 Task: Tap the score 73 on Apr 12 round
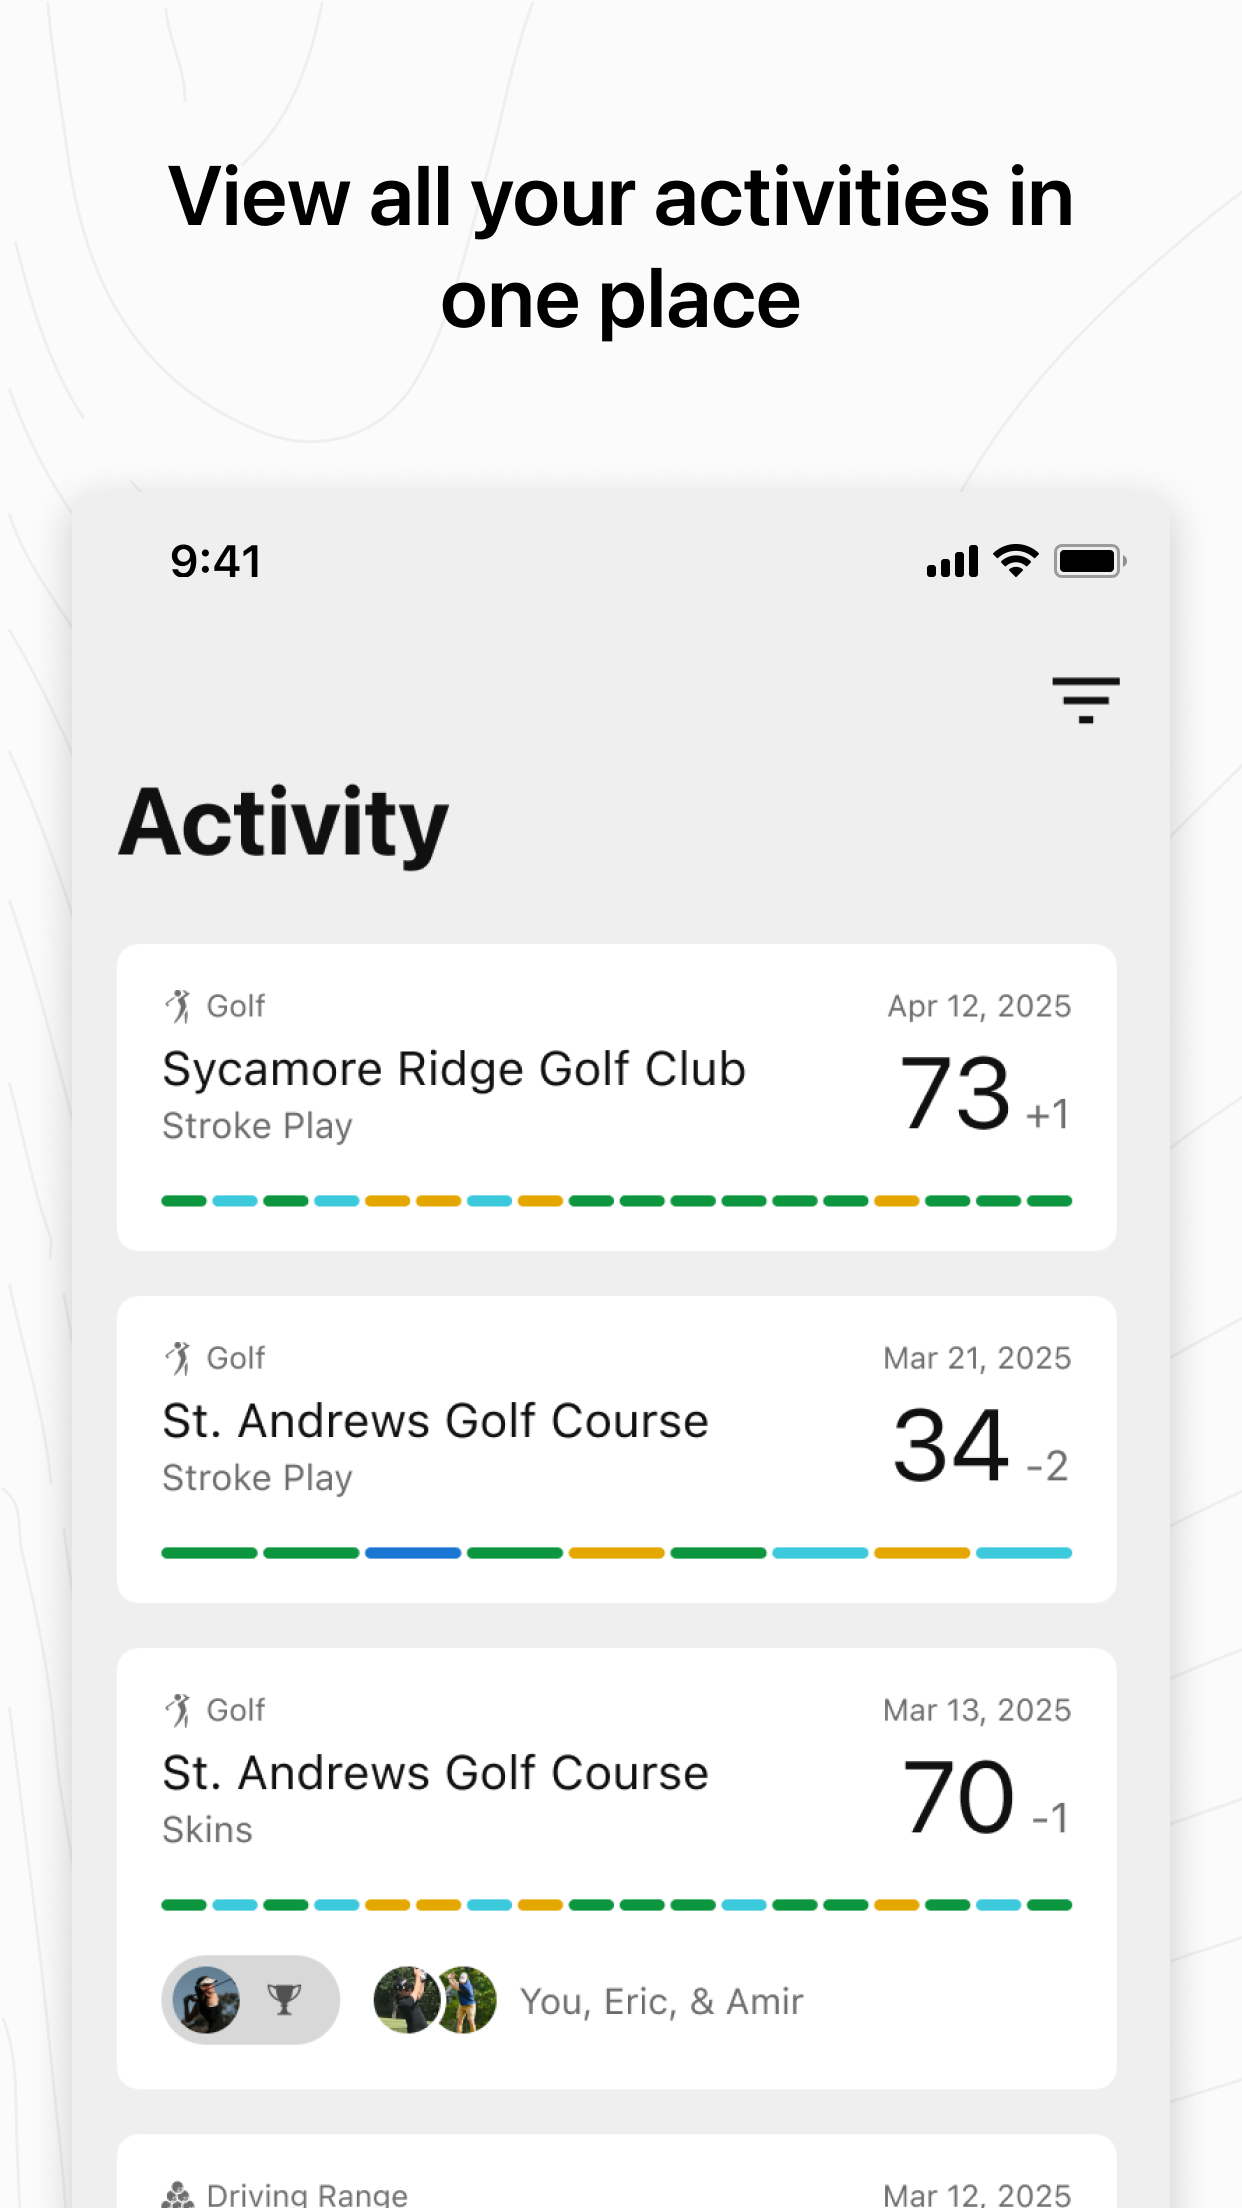[x=956, y=1094]
